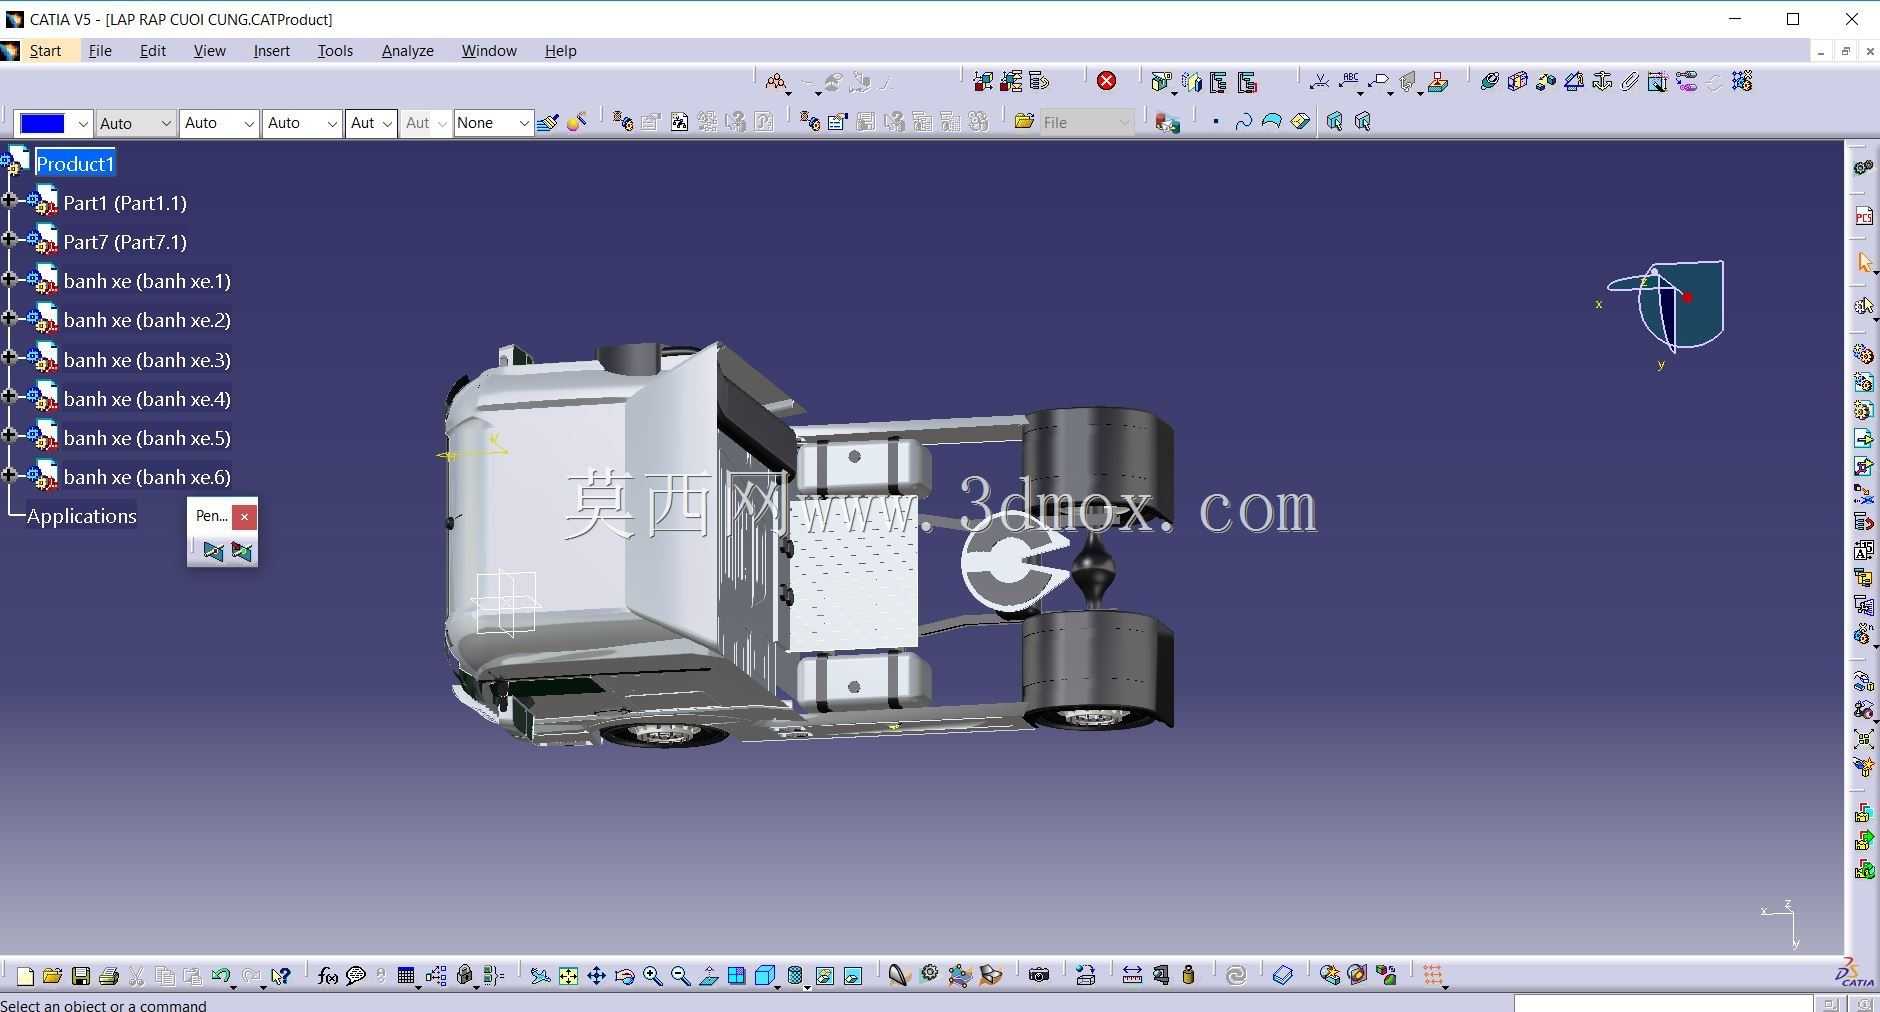
Task: Undo the last action
Action: [x=221, y=976]
